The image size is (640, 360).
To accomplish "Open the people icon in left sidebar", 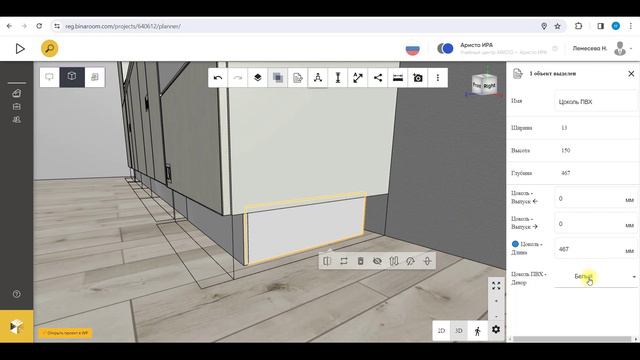I will click(x=17, y=120).
